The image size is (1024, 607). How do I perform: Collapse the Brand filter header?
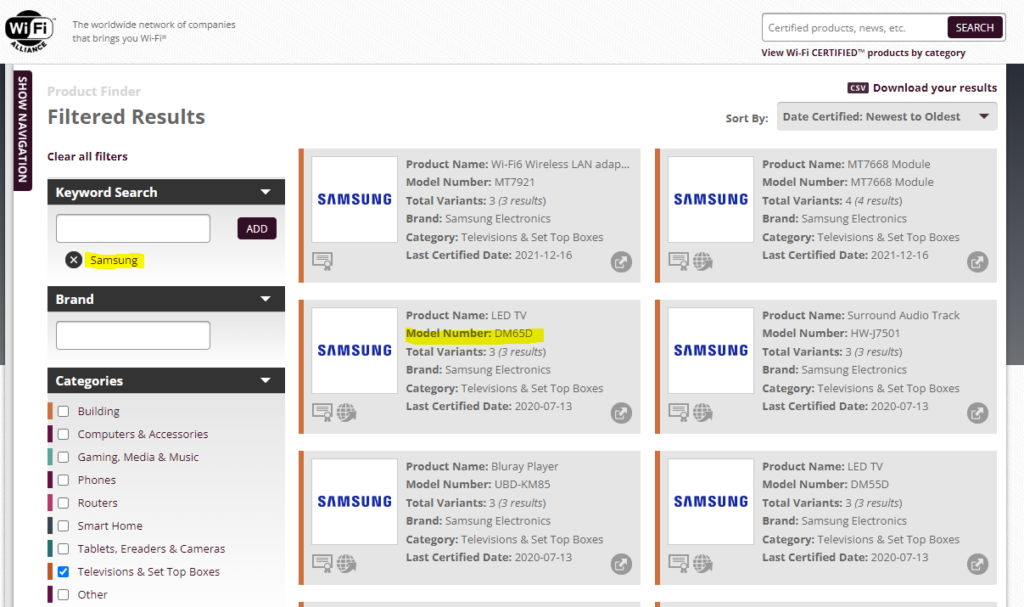(265, 299)
